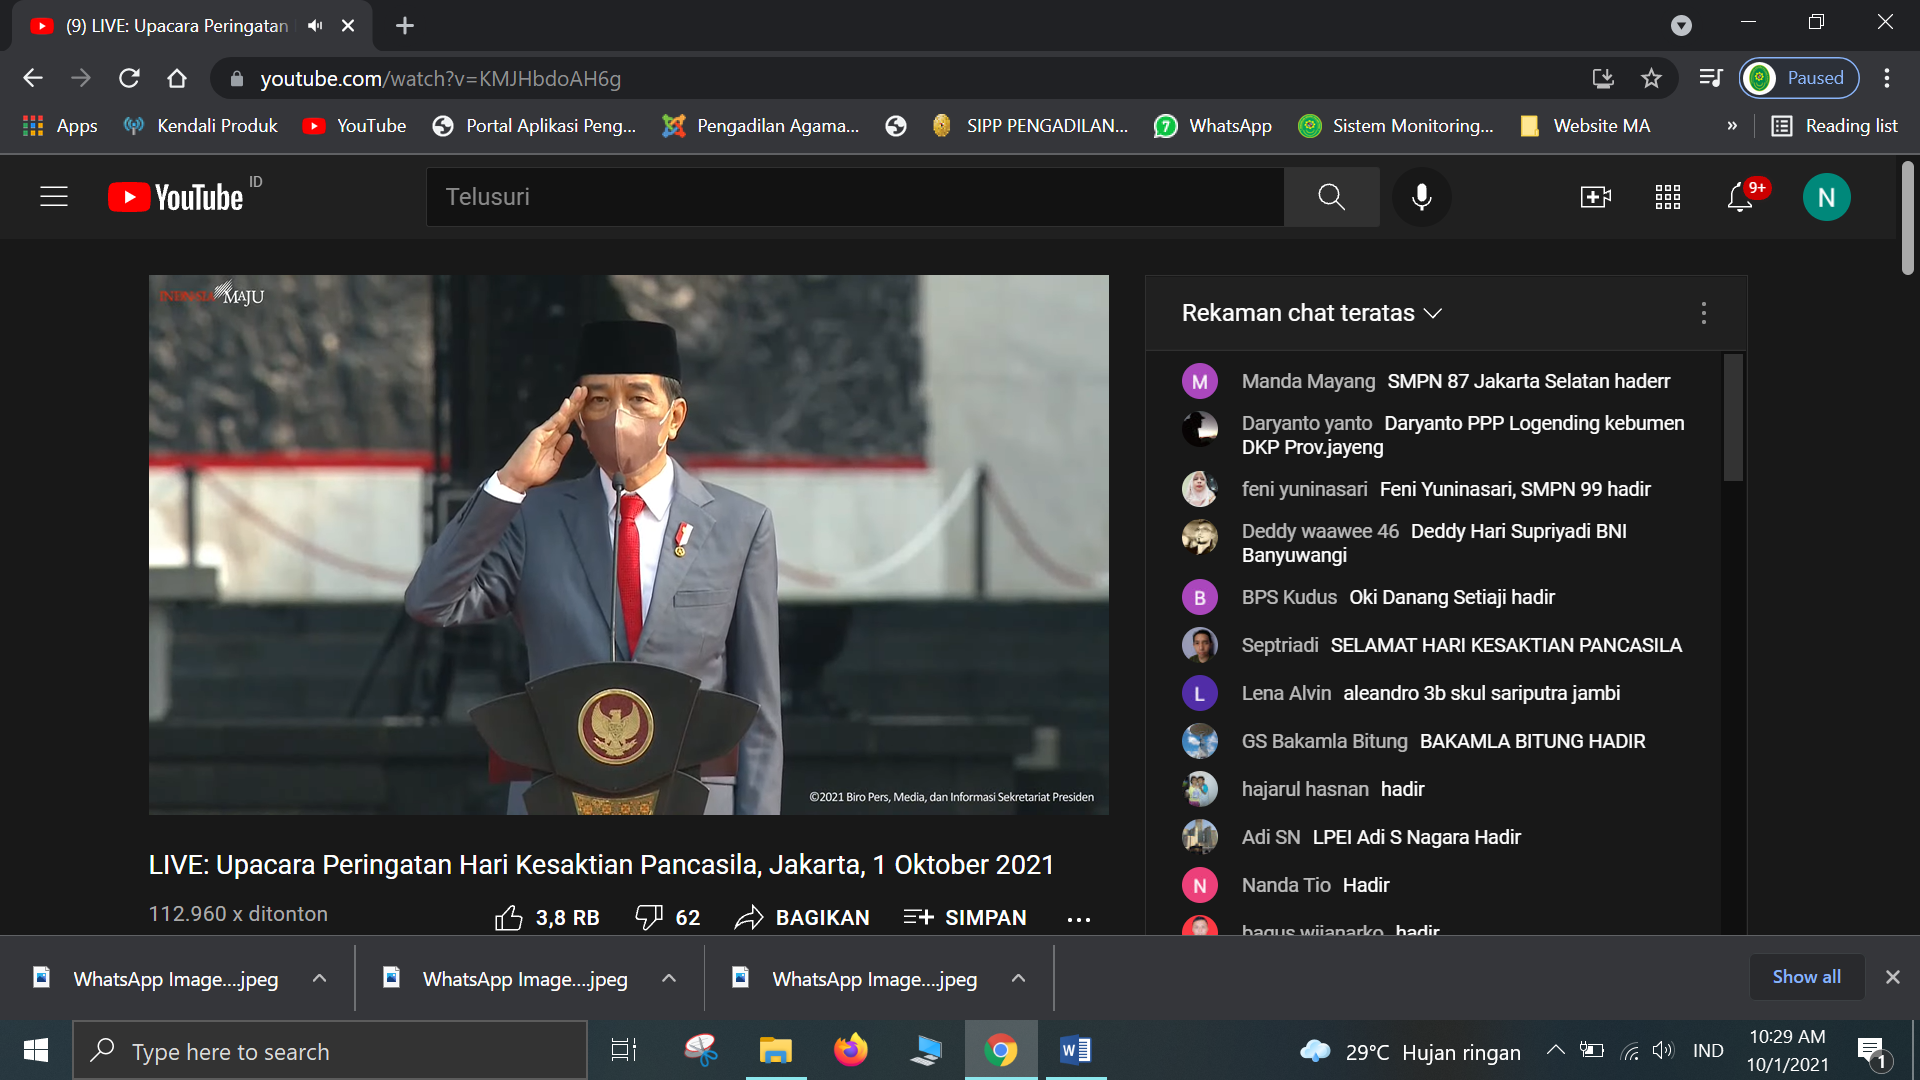Screen dimensions: 1920x1080
Task: Click the BAGIKAN share button
Action: click(802, 917)
